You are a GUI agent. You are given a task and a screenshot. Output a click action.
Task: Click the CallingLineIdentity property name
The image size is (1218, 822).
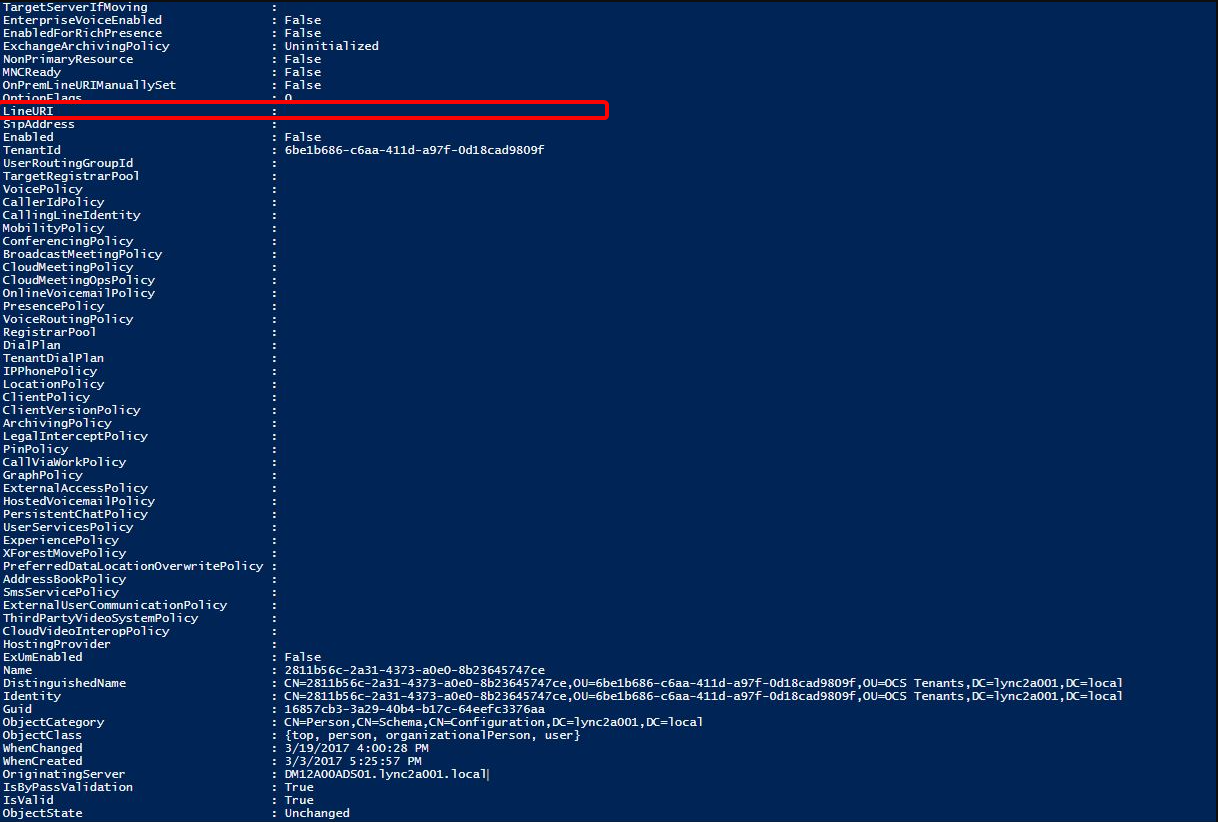click(71, 215)
